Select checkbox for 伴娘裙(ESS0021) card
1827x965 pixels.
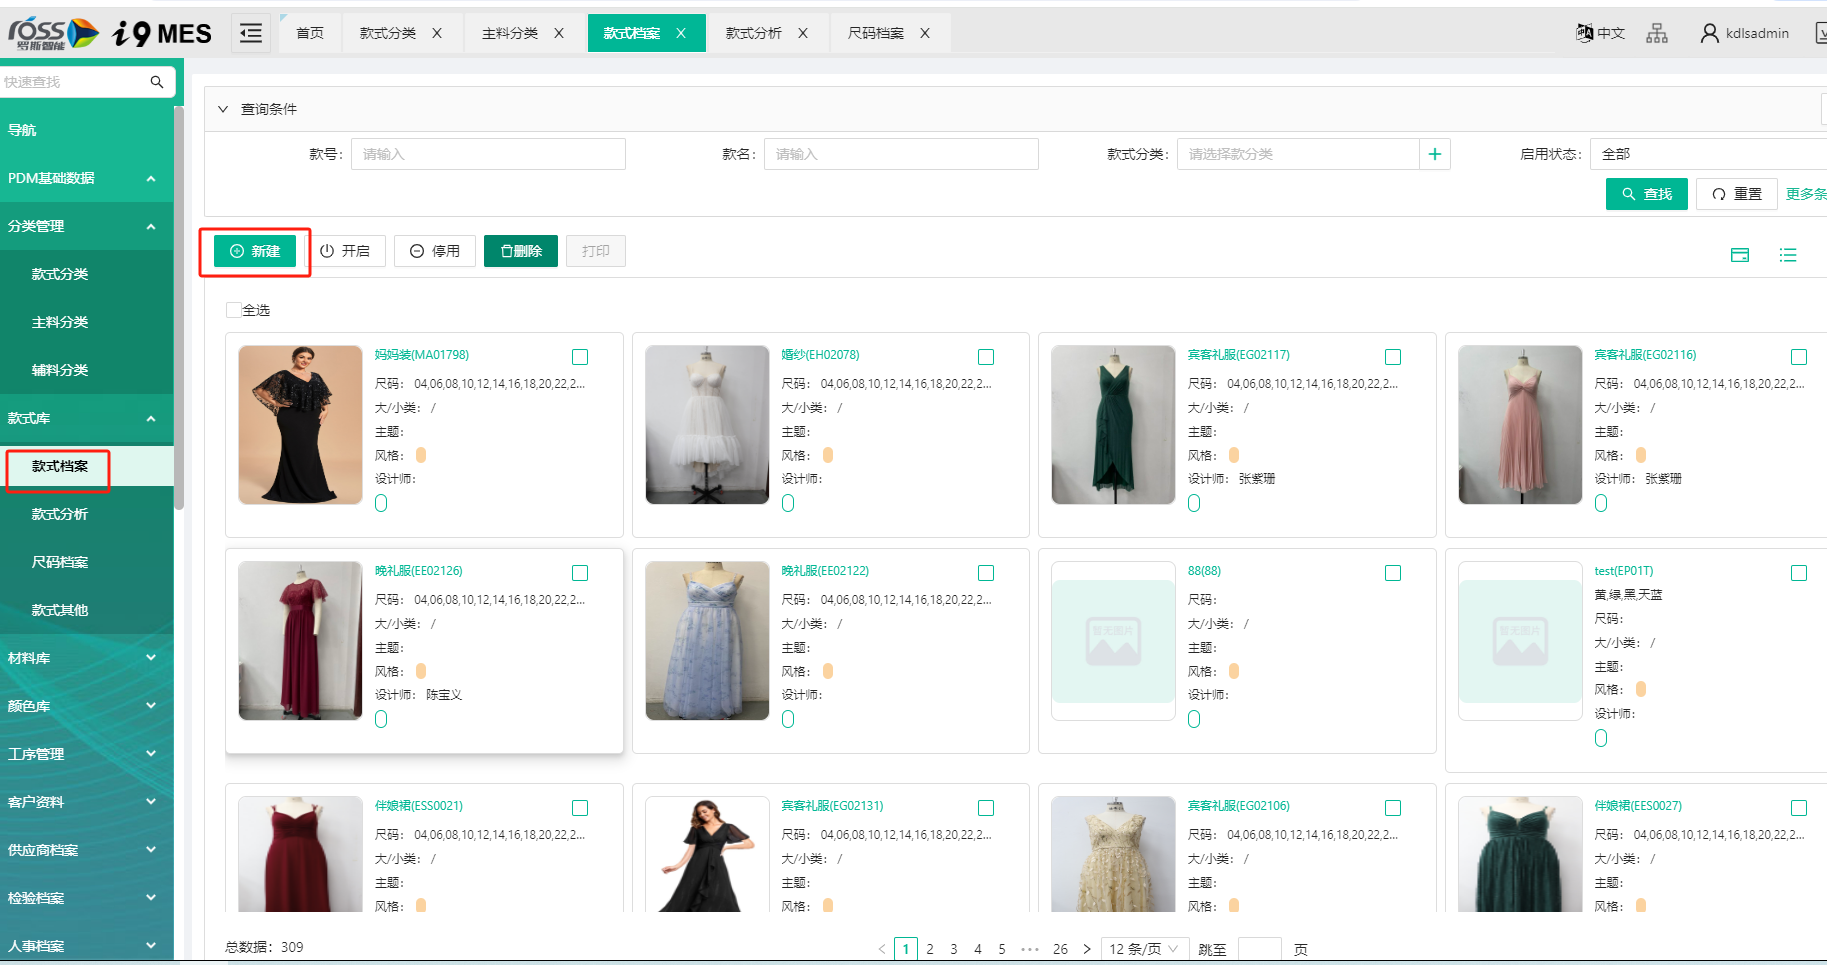(580, 808)
